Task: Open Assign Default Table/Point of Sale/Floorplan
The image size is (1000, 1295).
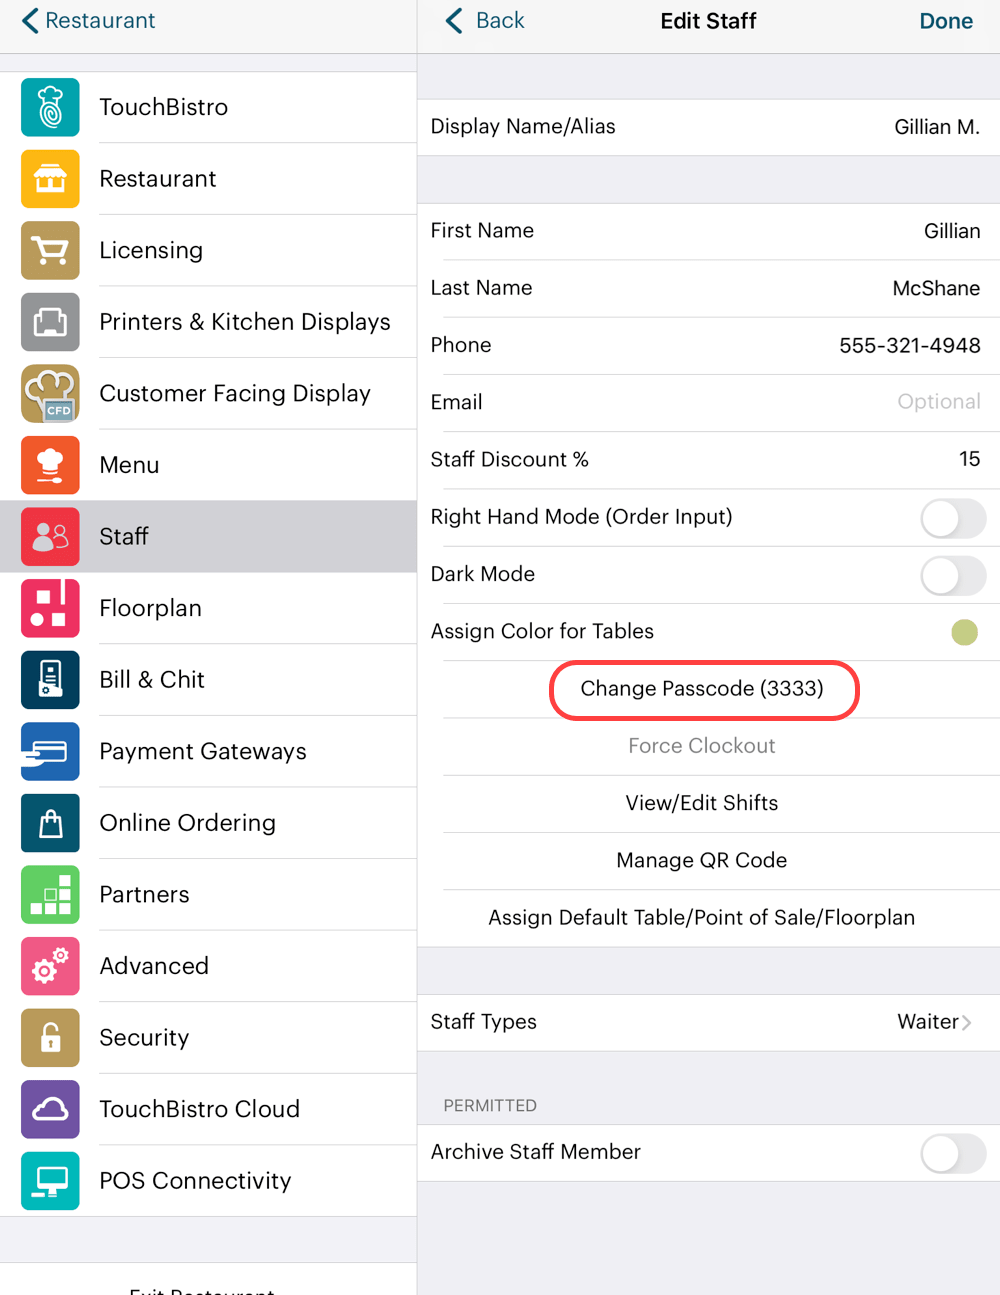Action: click(x=702, y=918)
